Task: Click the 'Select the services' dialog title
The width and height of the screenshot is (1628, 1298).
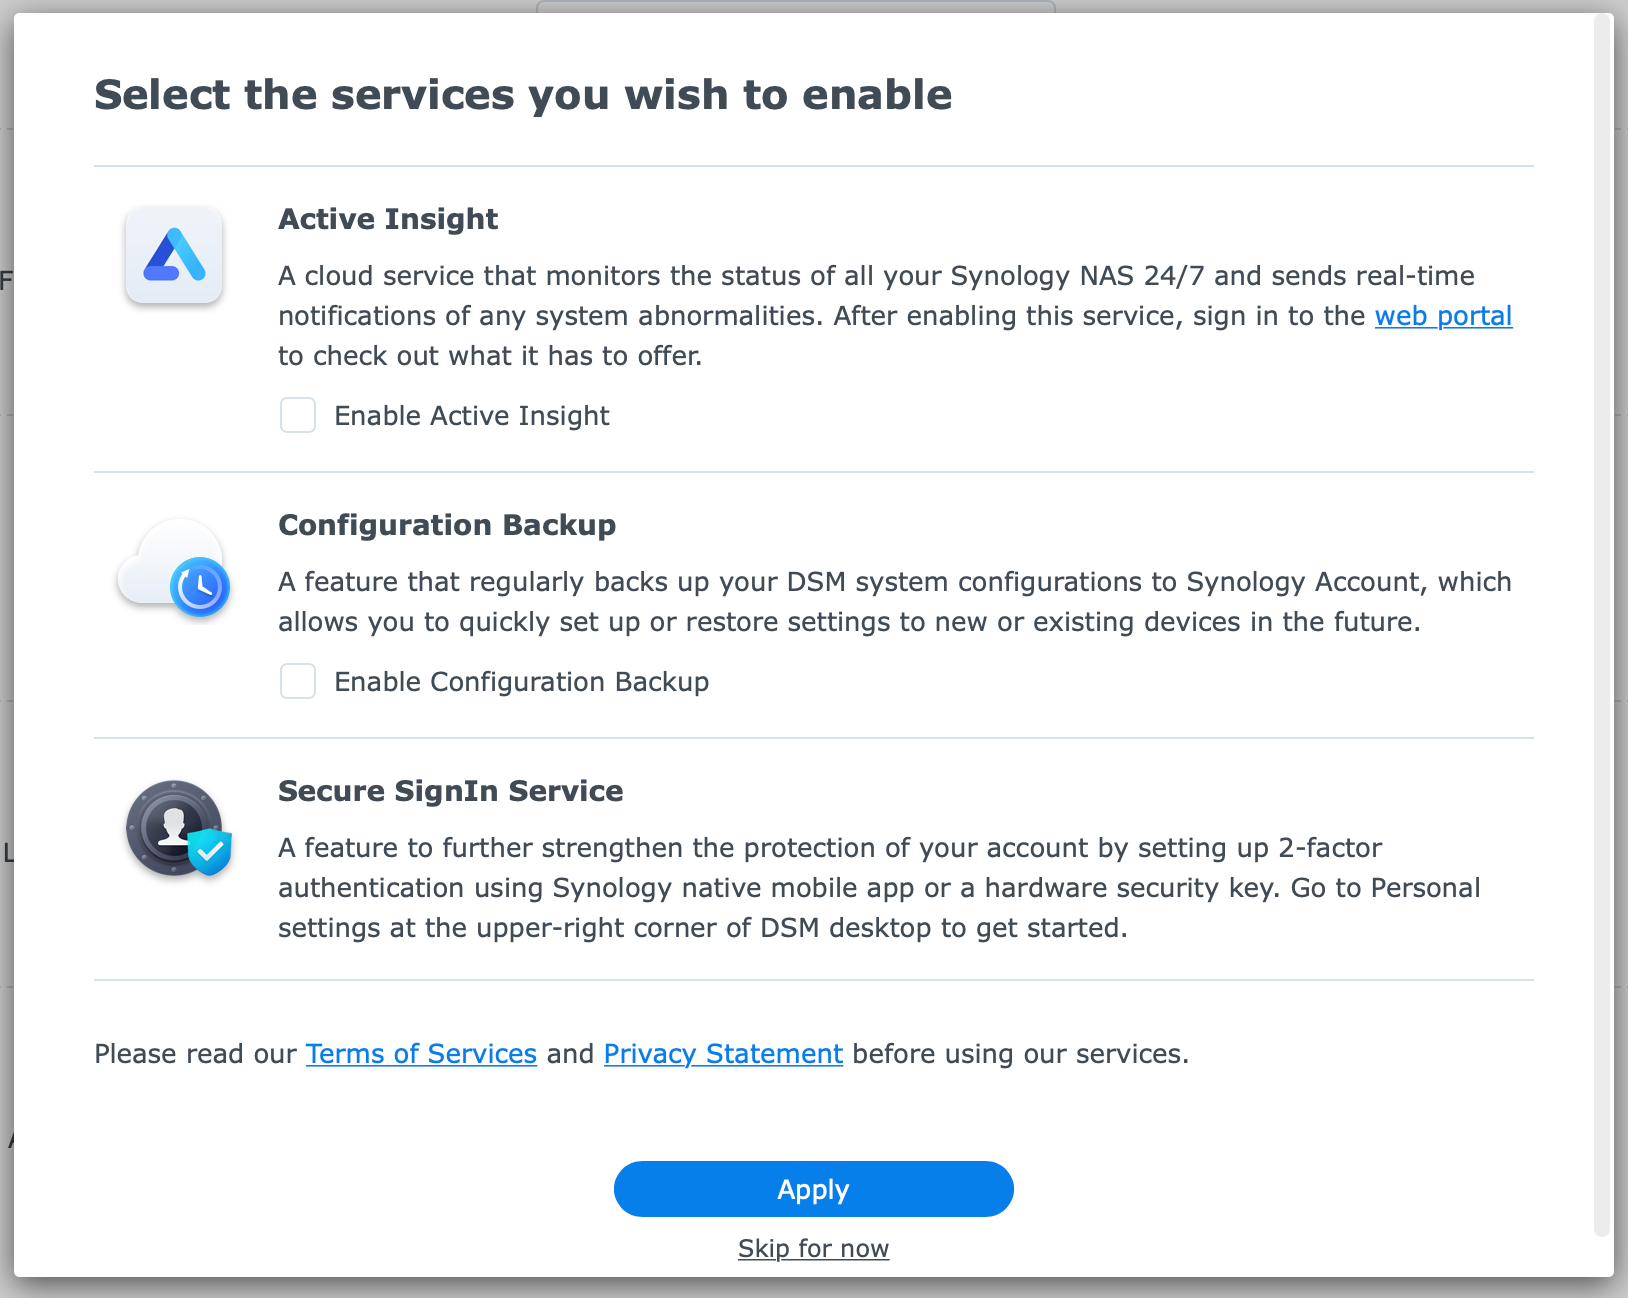Action: click(x=523, y=95)
